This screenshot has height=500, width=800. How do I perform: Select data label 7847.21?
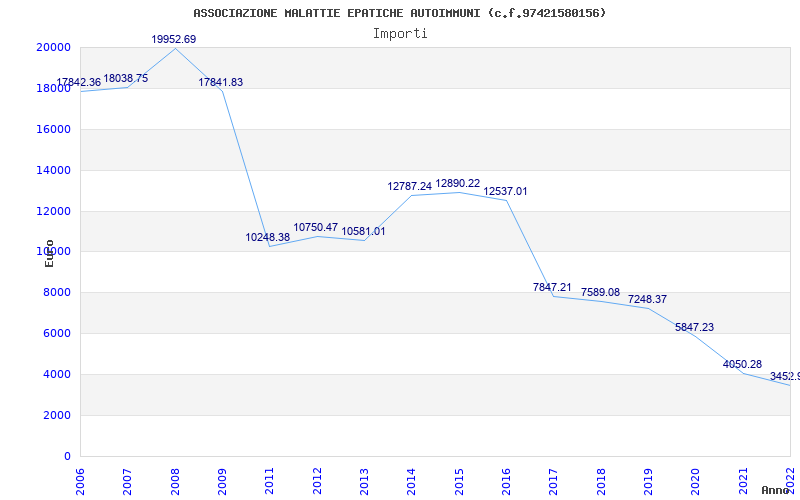(x=552, y=287)
